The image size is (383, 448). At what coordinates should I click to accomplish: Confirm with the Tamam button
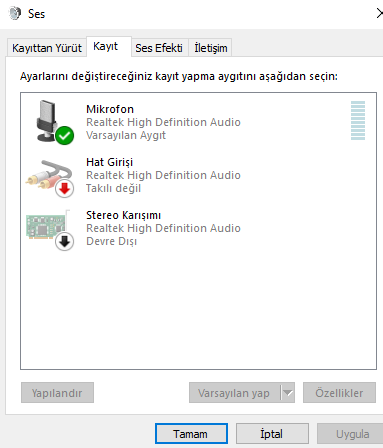[191, 434]
